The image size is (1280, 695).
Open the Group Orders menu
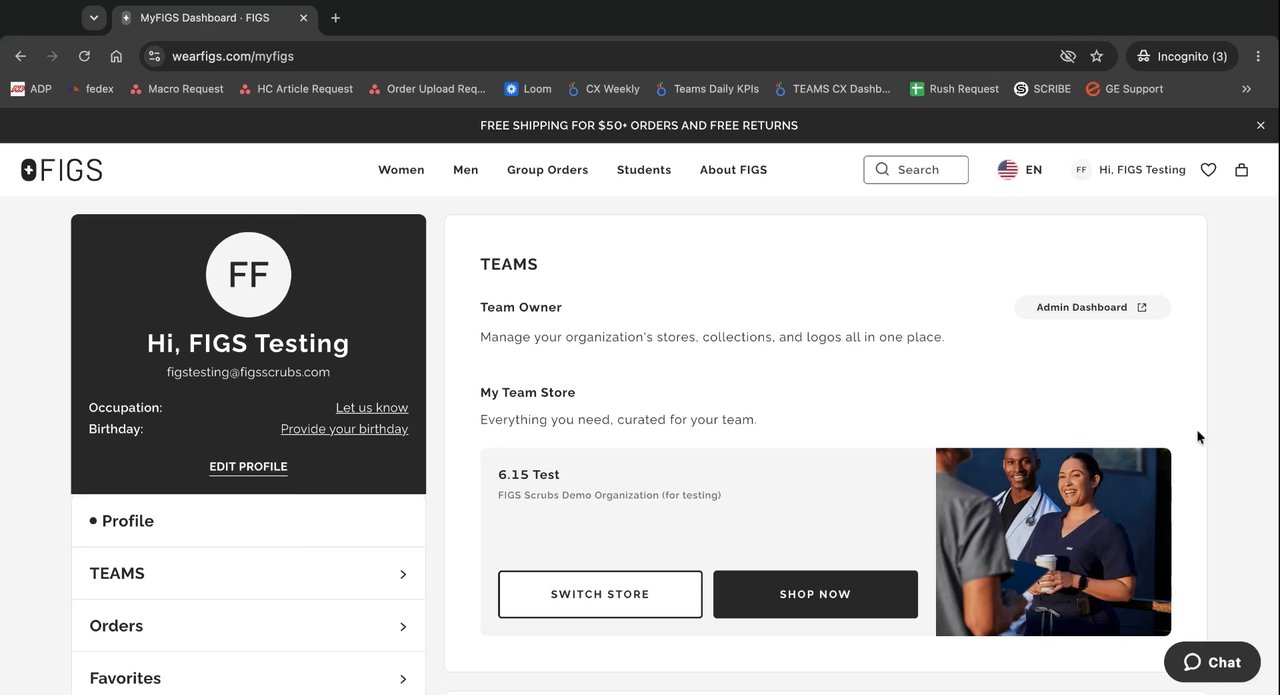547,170
